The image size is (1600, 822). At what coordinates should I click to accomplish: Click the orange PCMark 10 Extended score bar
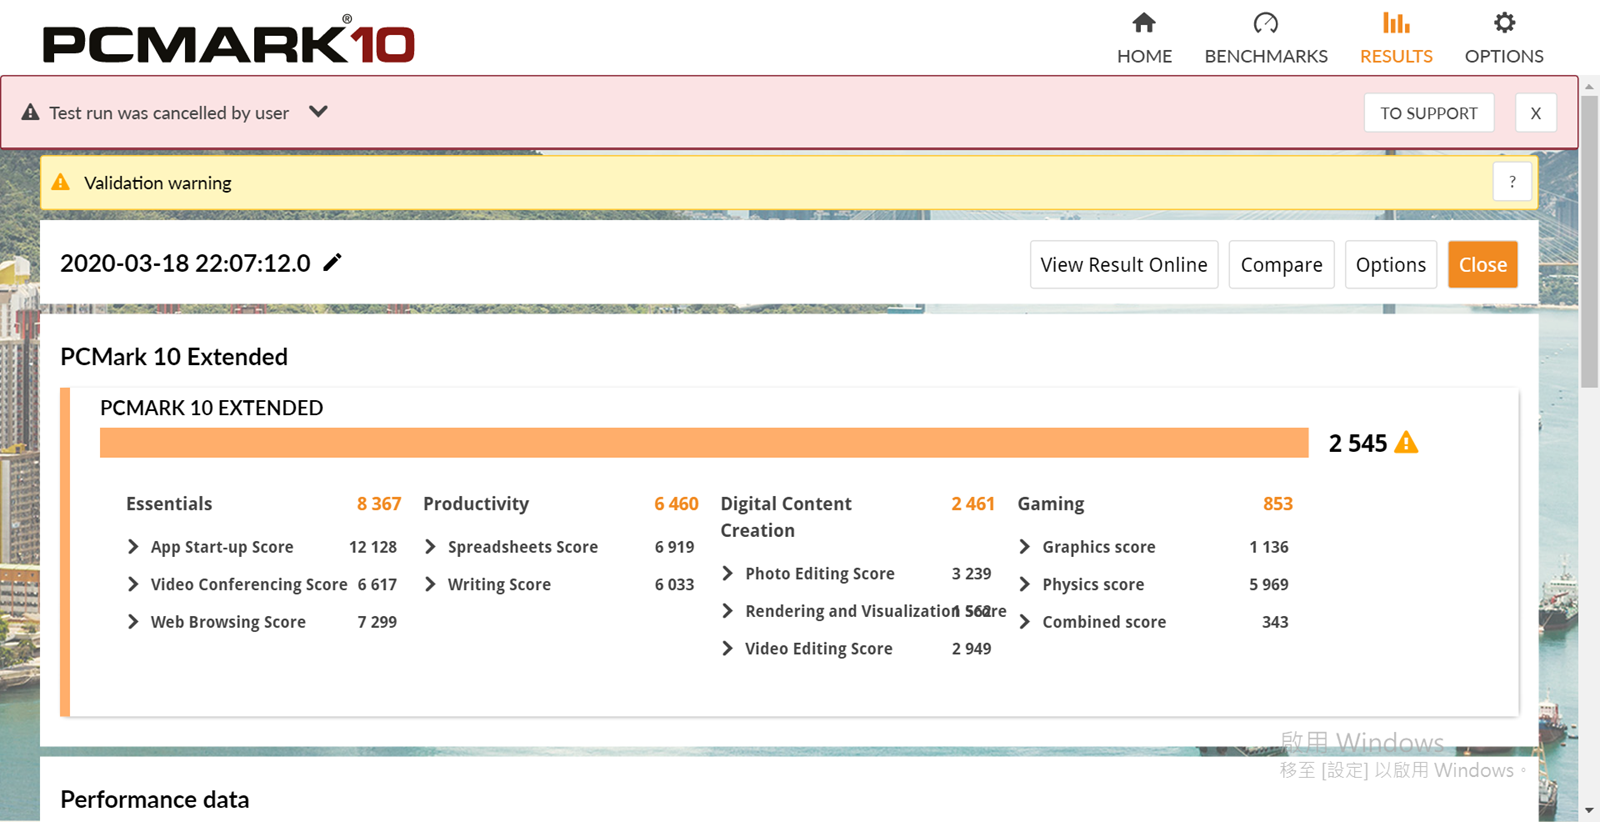pyautogui.click(x=703, y=443)
